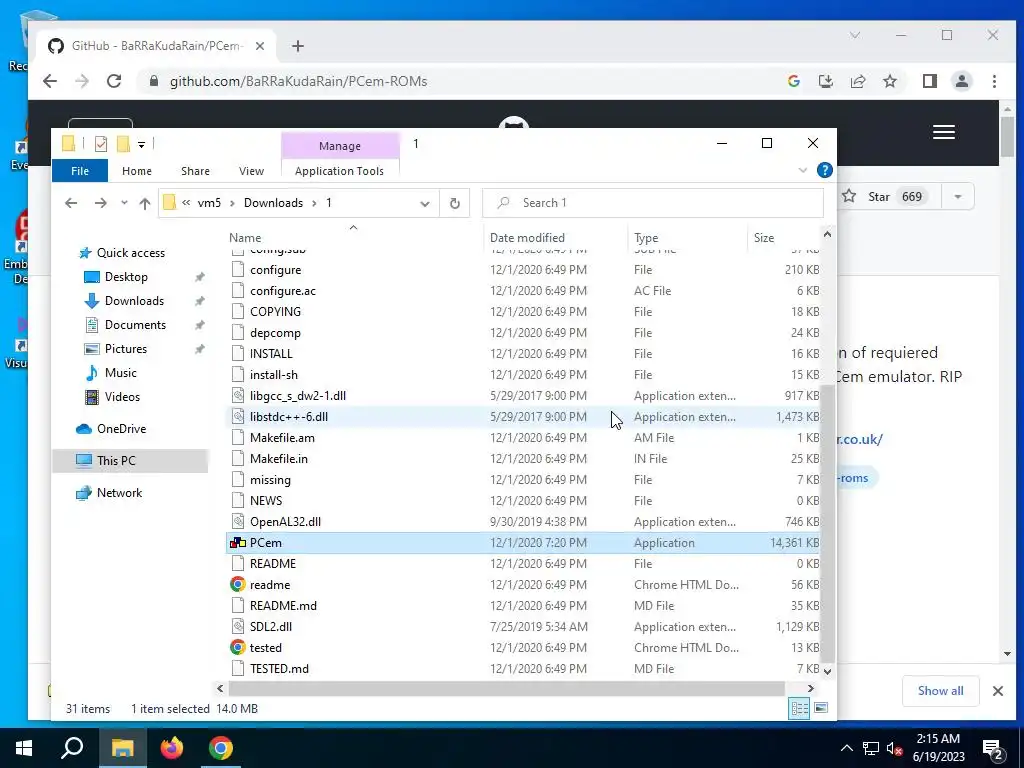Select the readme Chrome HTML document
Image resolution: width=1024 pixels, height=768 pixels.
point(522,584)
